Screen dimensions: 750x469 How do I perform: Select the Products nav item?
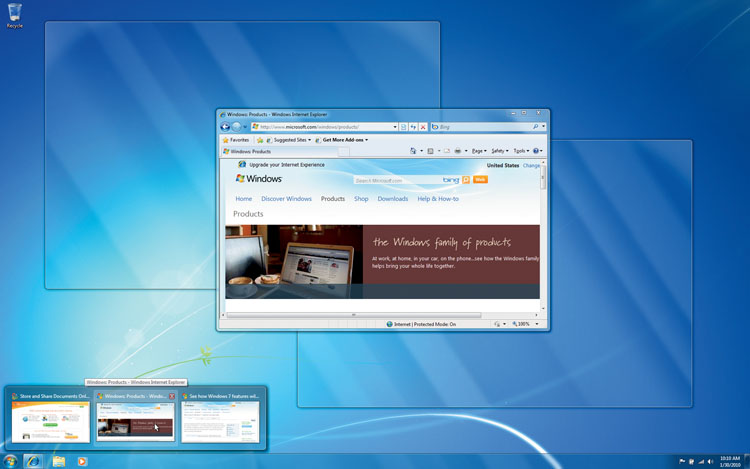pos(333,199)
